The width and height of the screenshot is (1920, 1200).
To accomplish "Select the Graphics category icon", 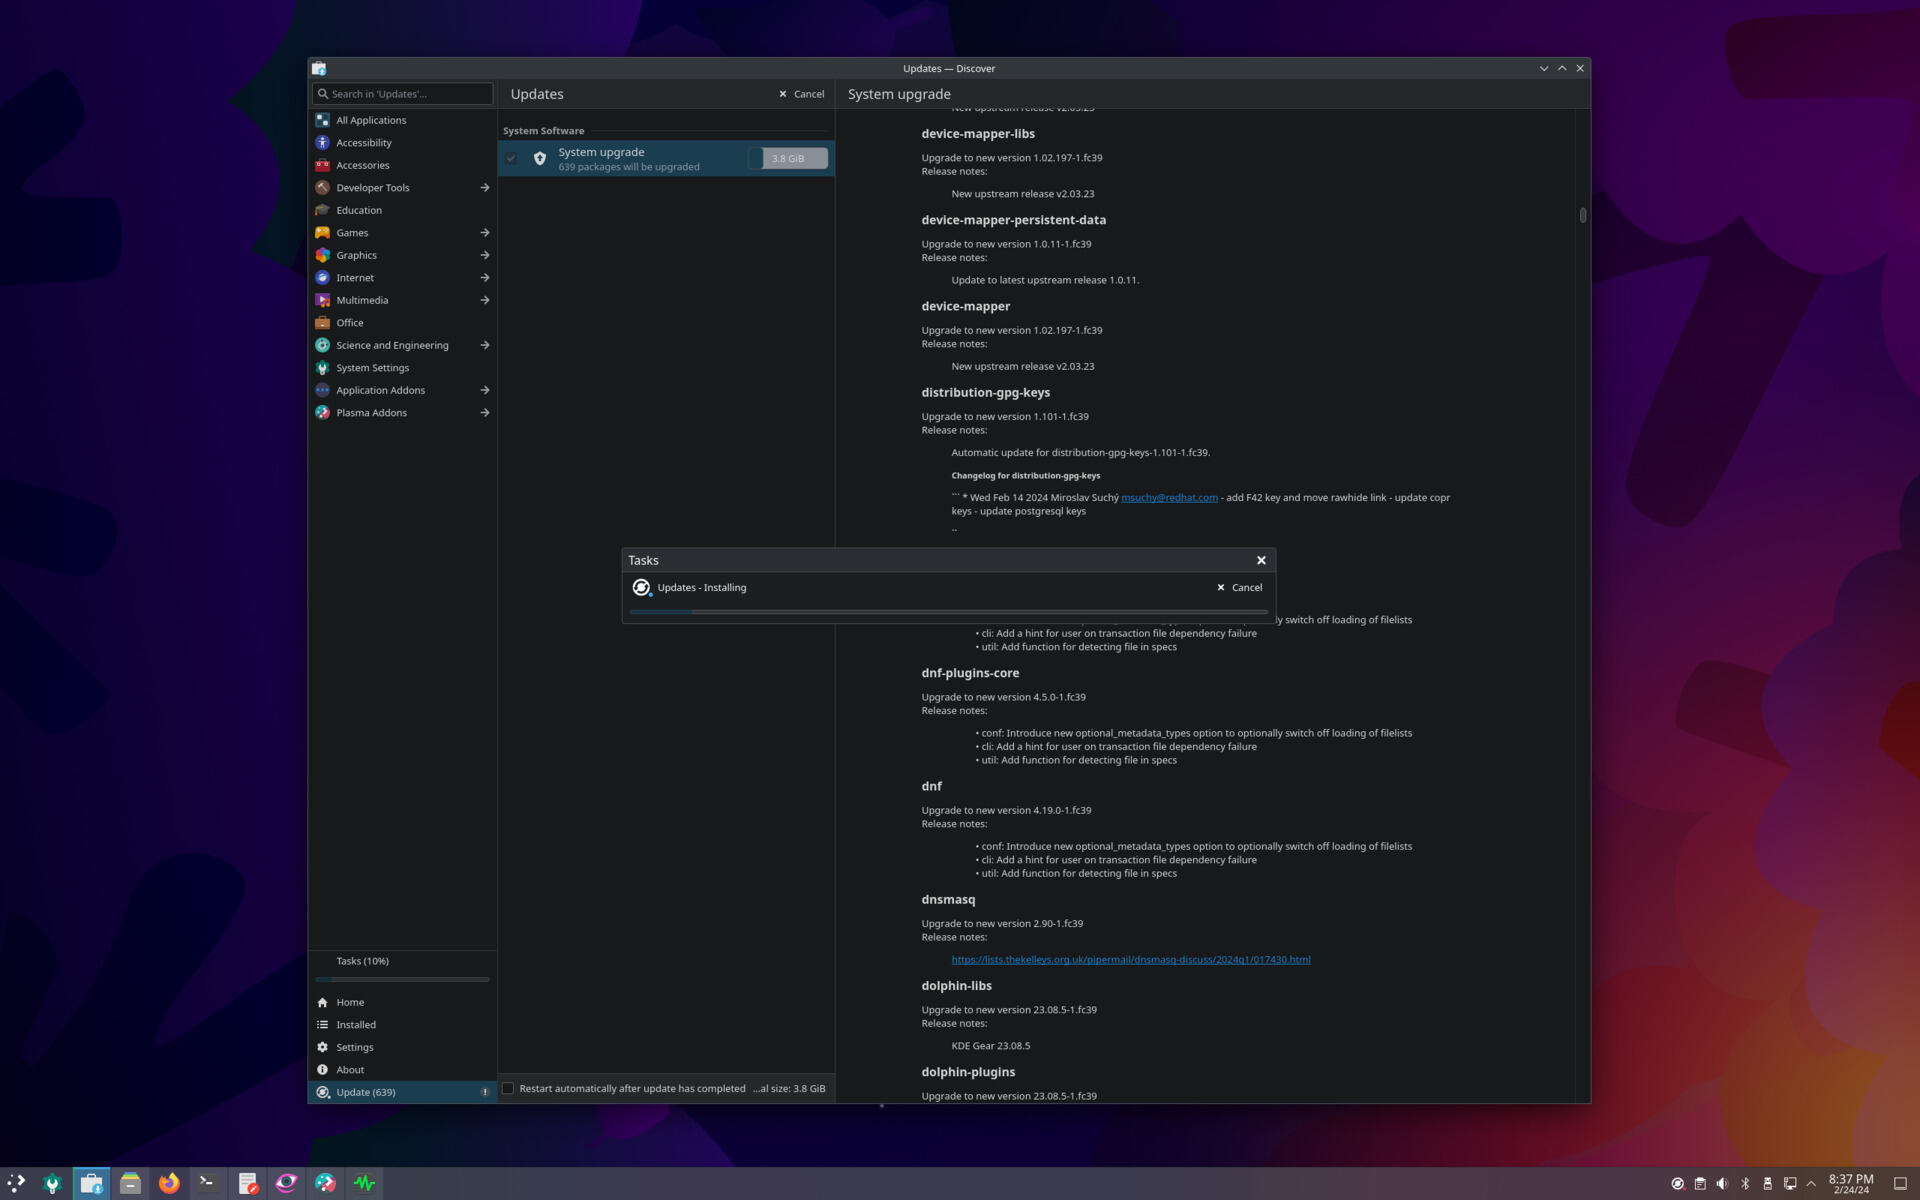I will point(322,255).
